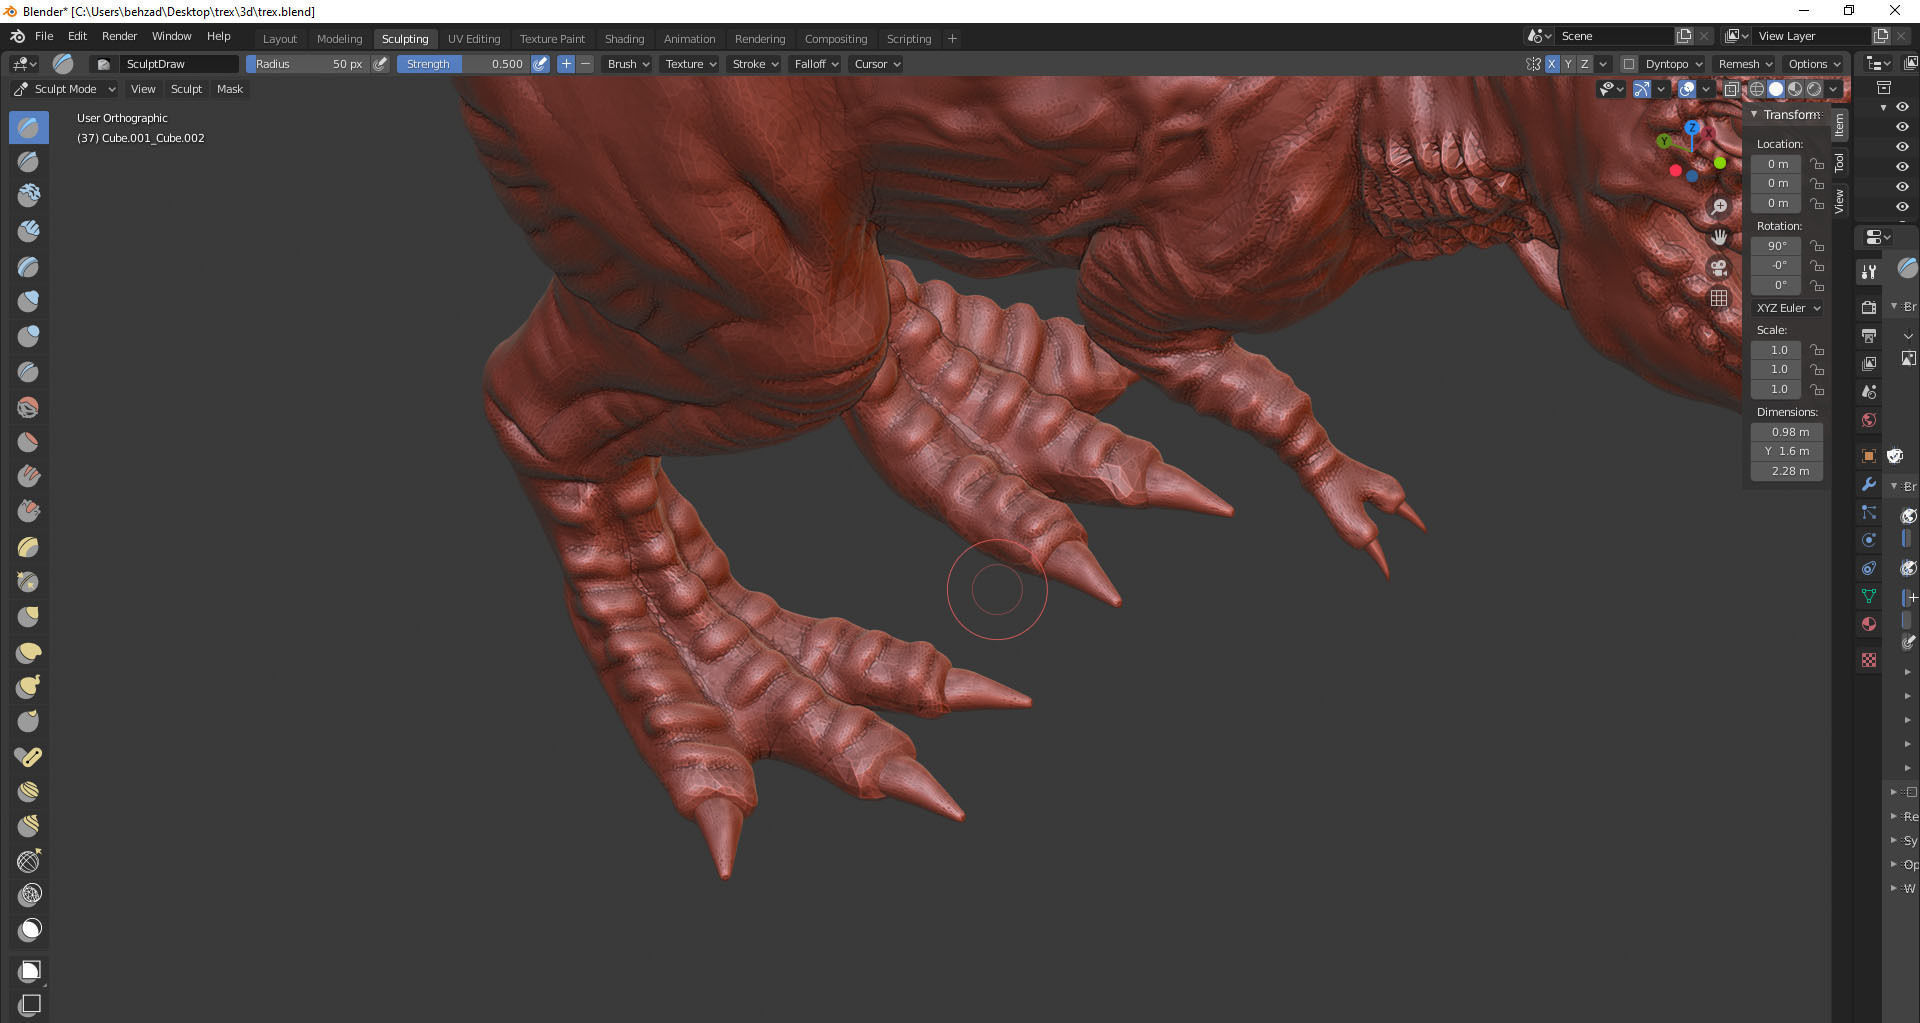Select the Draw sculpt brush
Image resolution: width=1920 pixels, height=1023 pixels.
coord(29,127)
